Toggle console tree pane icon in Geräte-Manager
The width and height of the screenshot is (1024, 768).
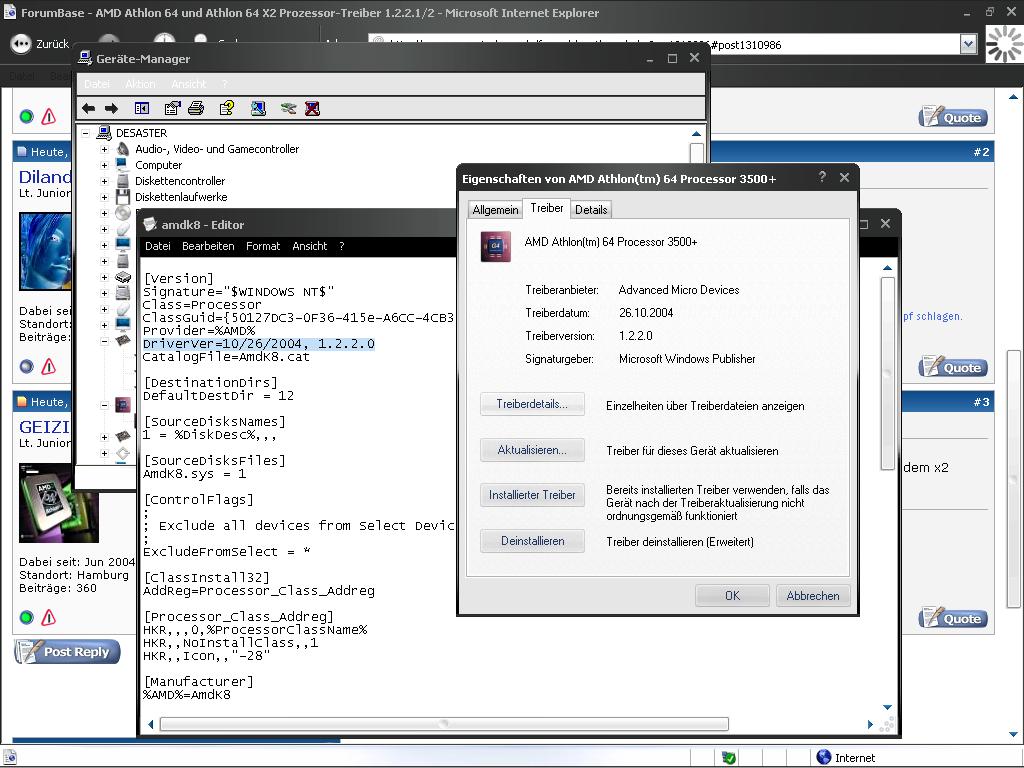142,108
